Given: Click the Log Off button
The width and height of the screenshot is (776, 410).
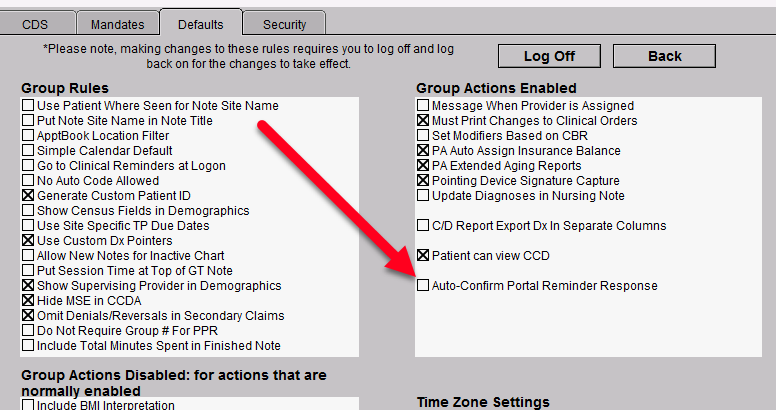Looking at the screenshot, I should (x=549, y=56).
